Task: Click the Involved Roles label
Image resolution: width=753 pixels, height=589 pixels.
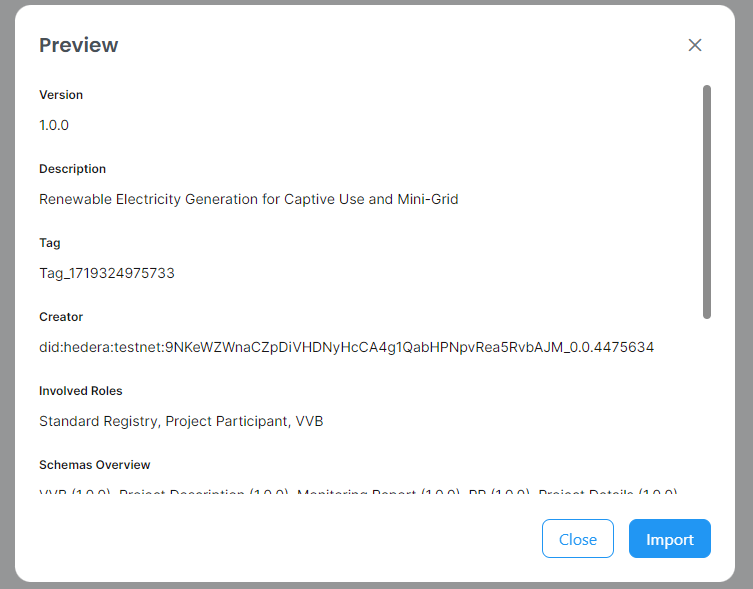Action: click(81, 391)
